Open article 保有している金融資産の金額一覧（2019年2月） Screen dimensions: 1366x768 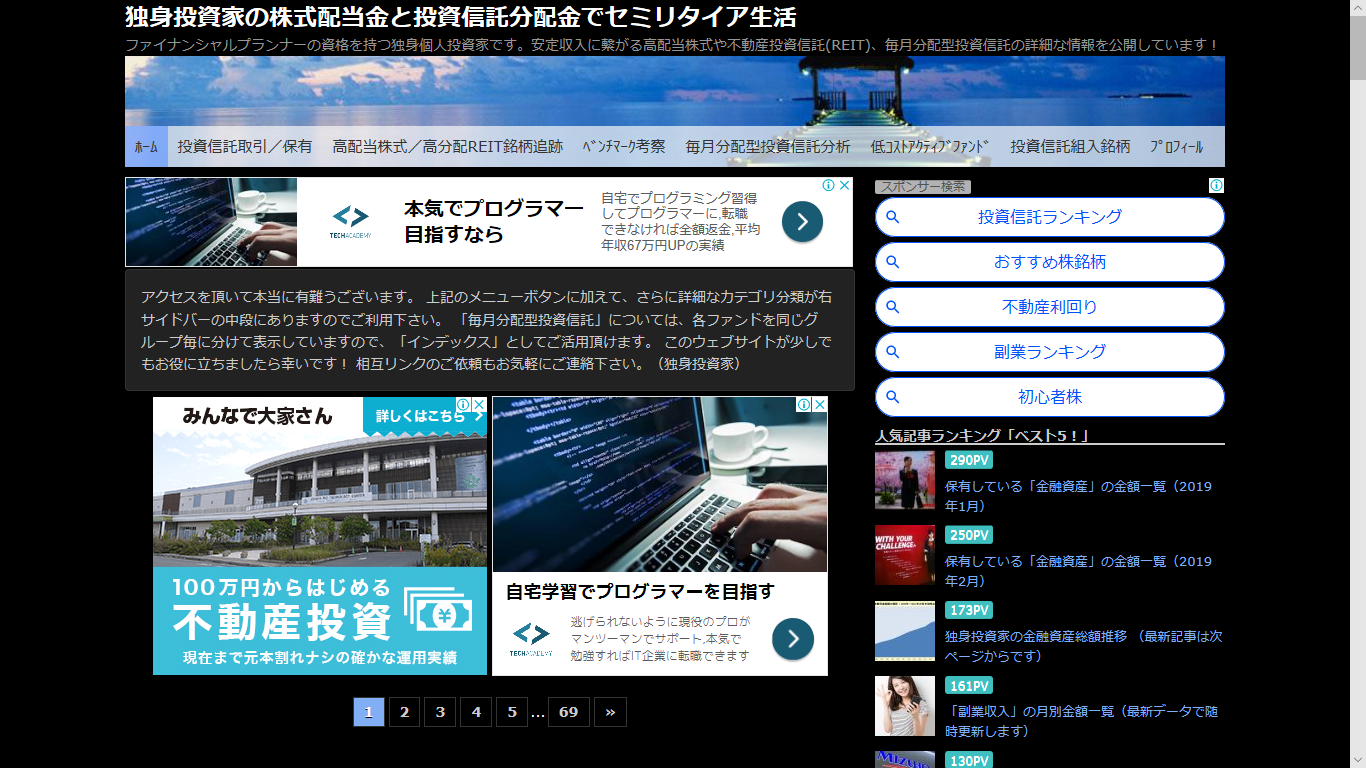1078,571
